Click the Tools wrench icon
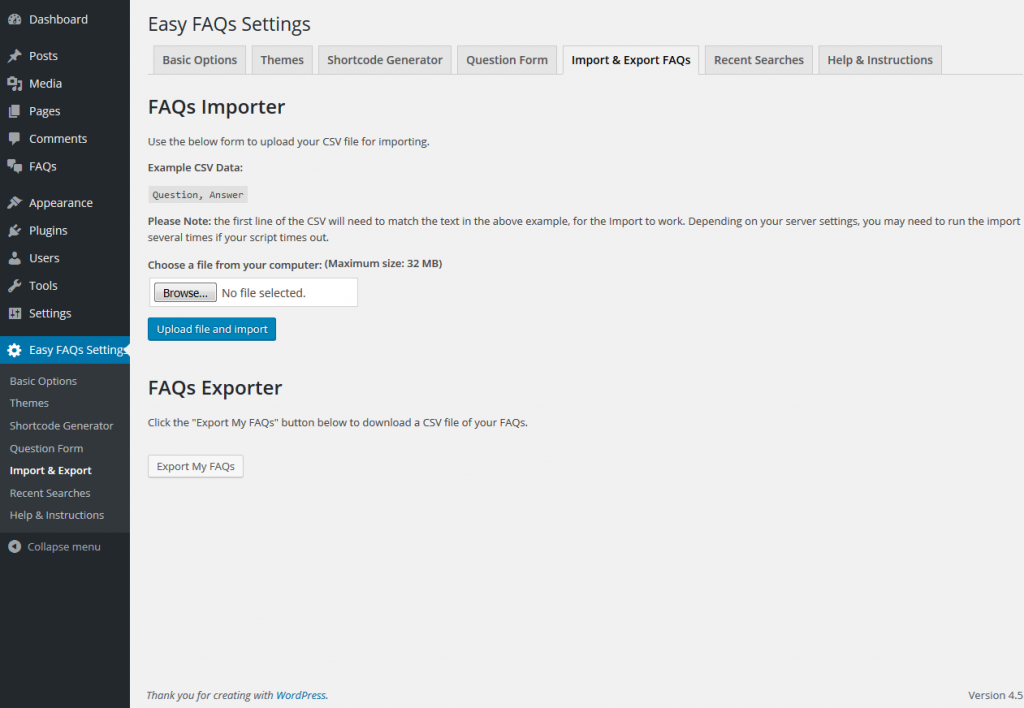 tap(14, 286)
